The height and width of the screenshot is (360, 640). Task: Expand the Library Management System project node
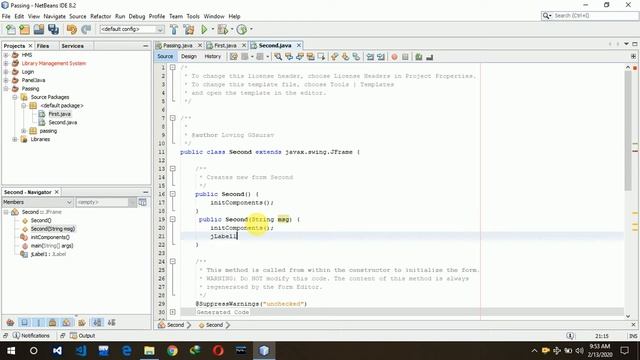[6, 63]
